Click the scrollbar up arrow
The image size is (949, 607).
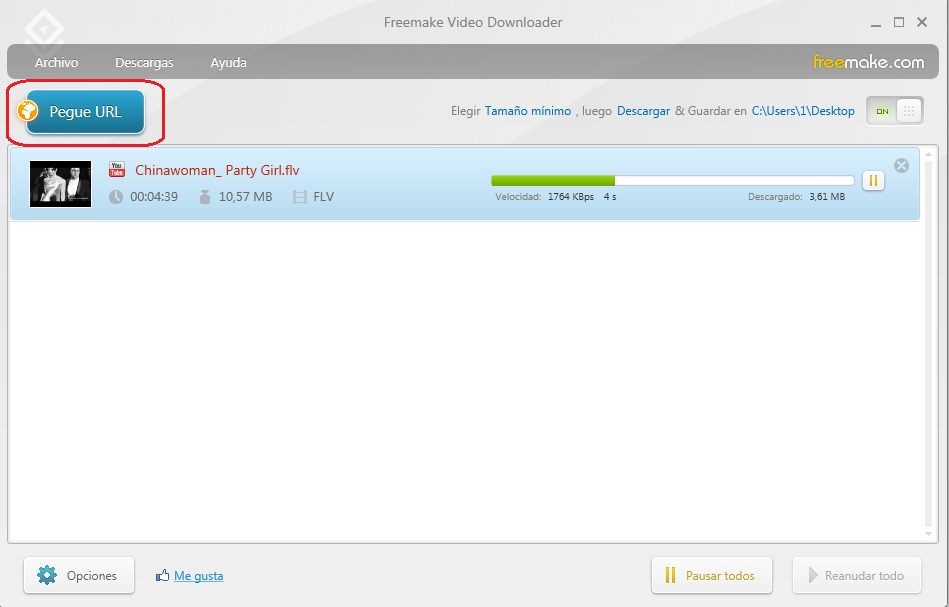928,154
